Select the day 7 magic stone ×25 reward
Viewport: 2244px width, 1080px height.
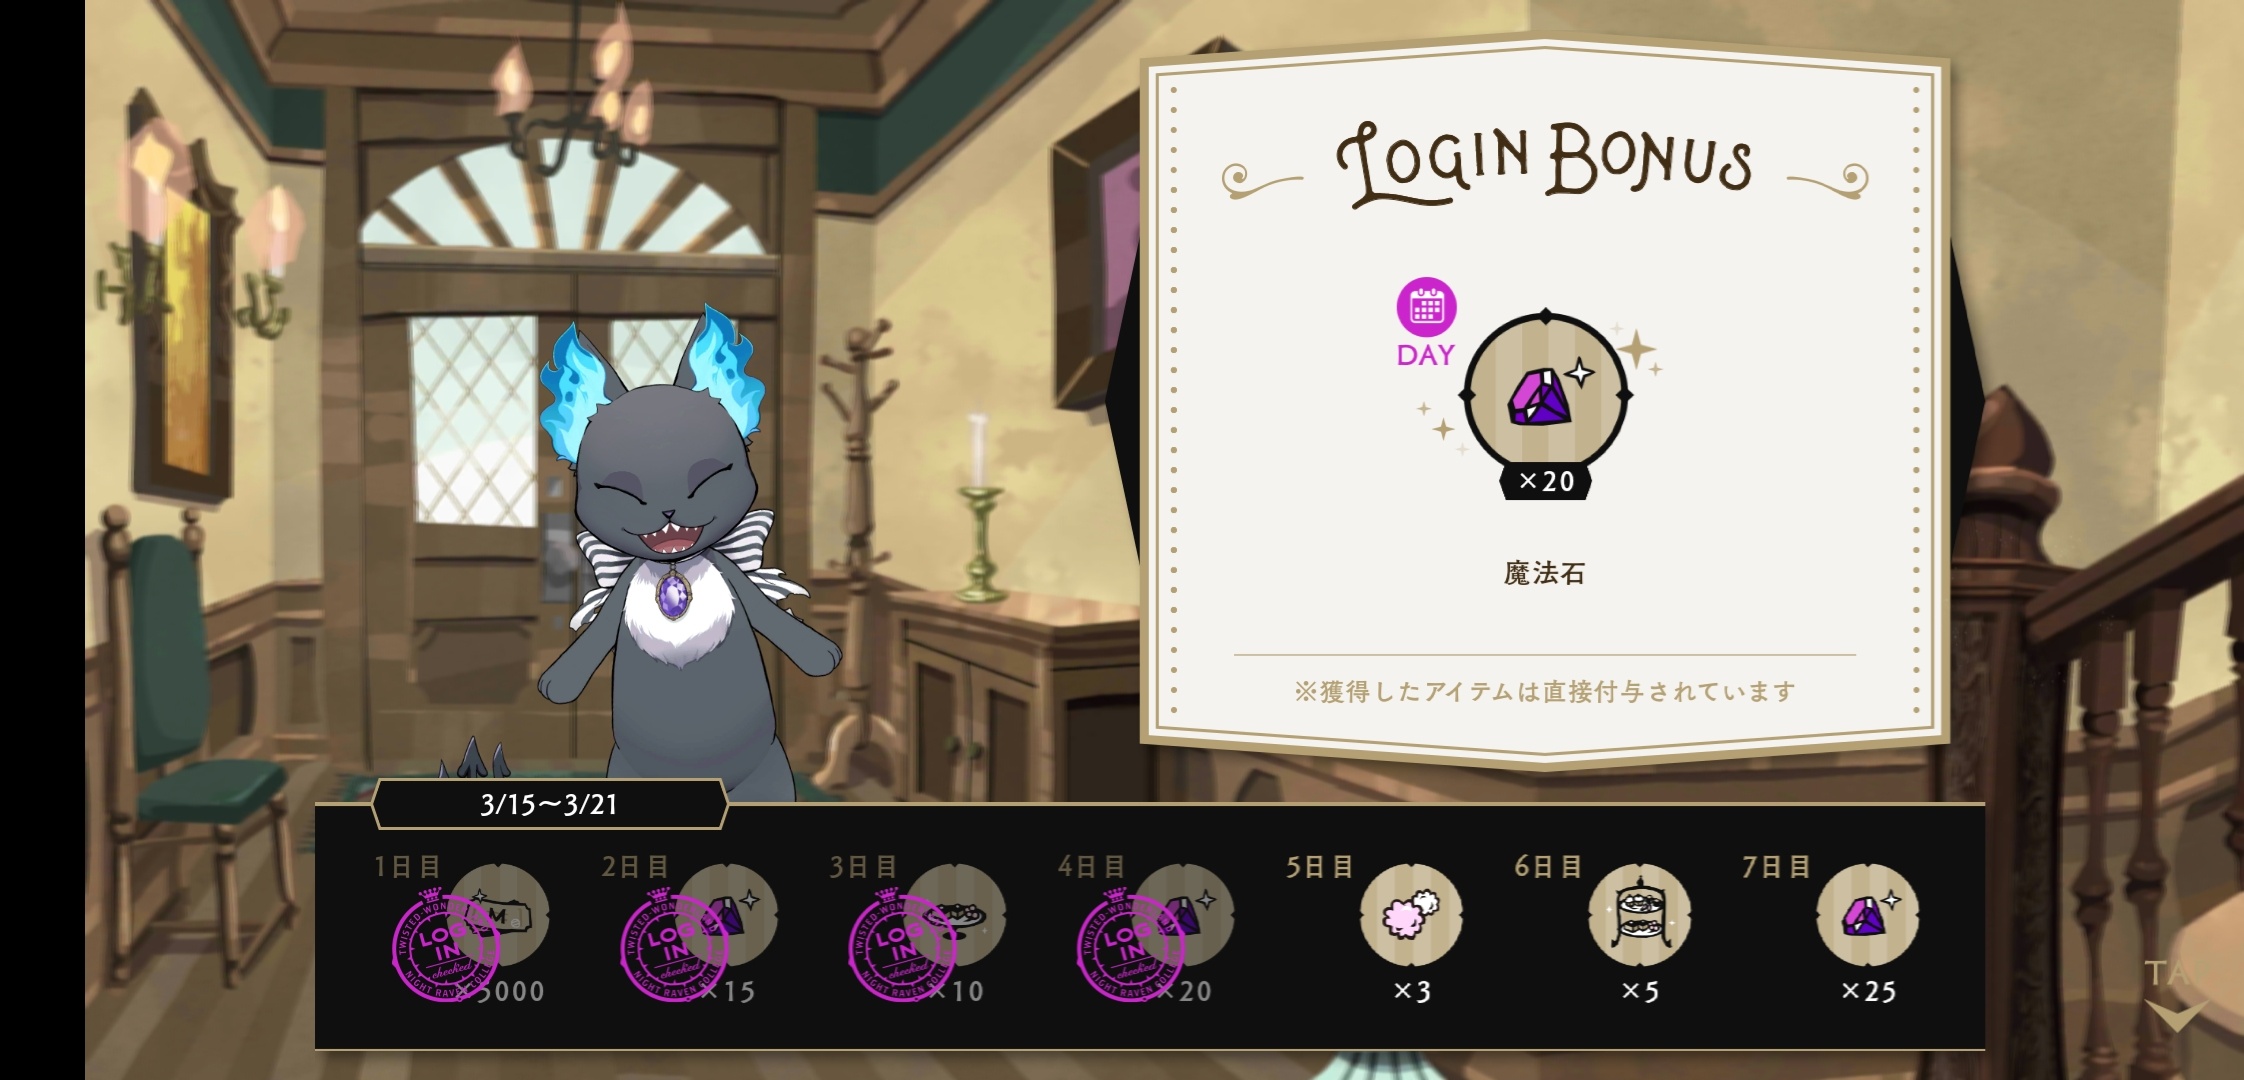click(1868, 915)
